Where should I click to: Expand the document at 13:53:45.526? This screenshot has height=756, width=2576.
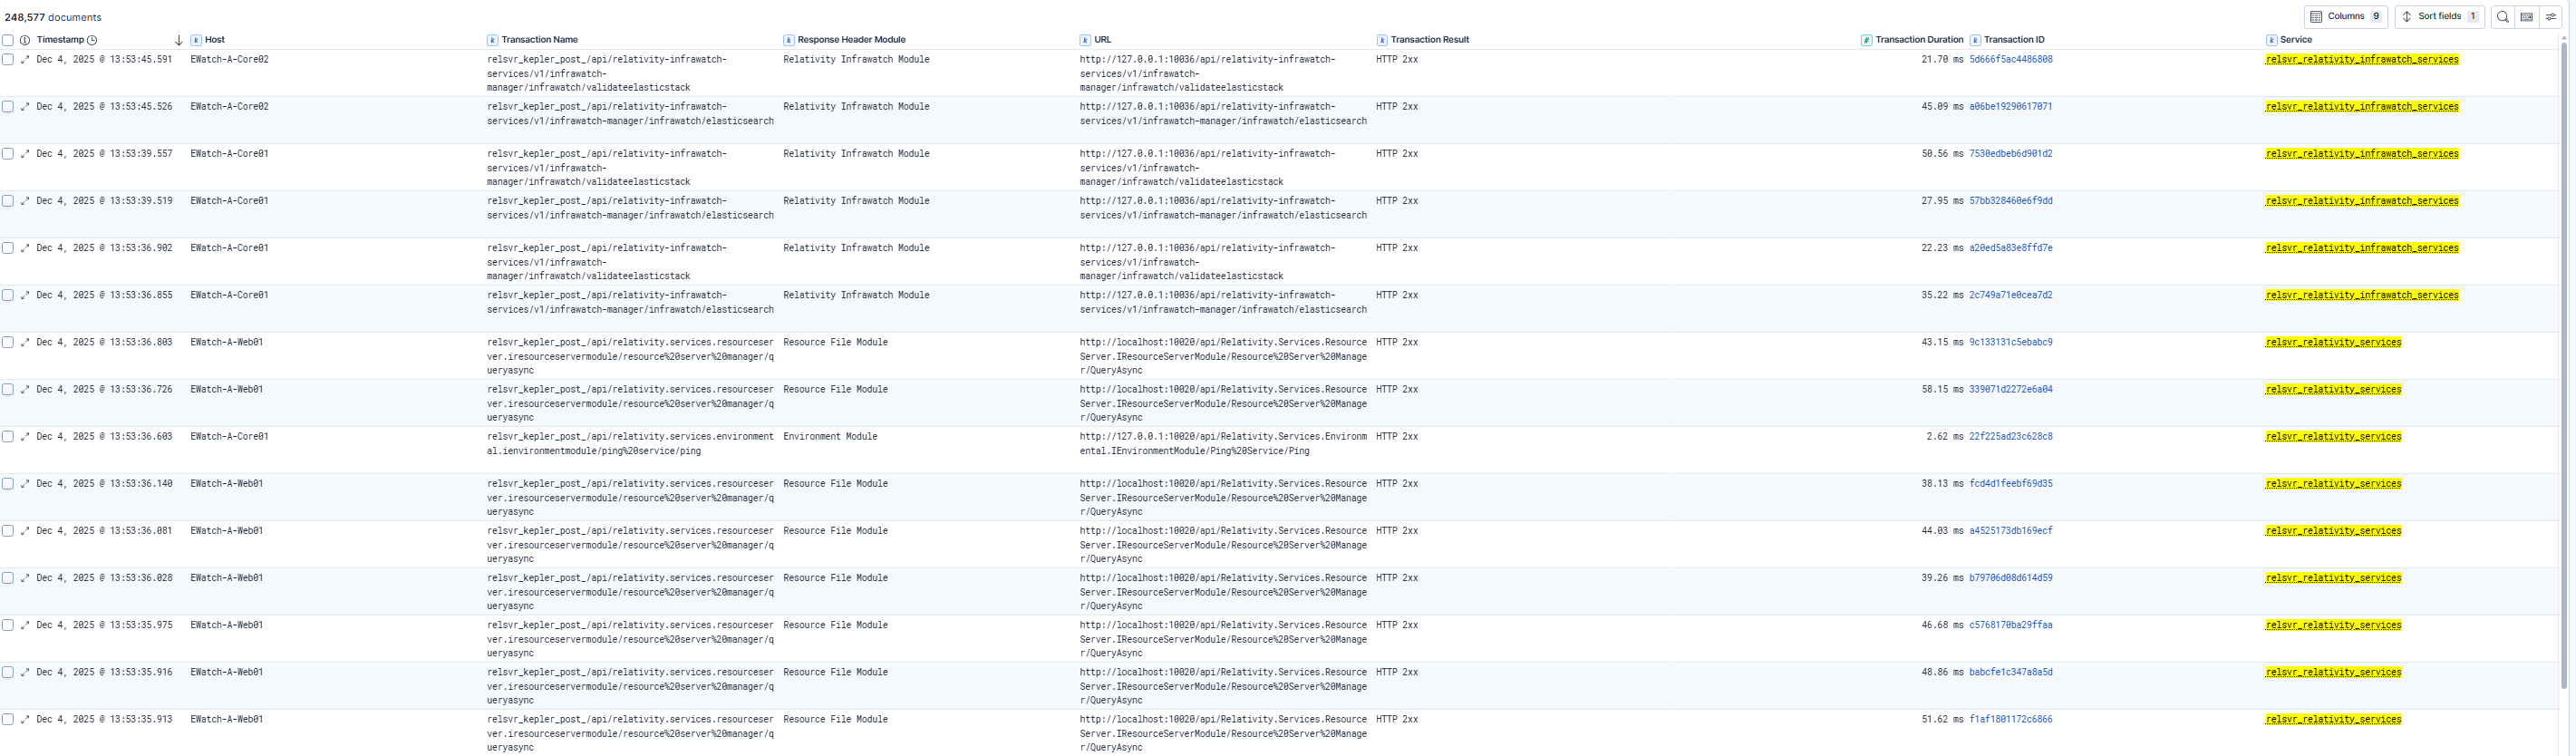(25, 107)
